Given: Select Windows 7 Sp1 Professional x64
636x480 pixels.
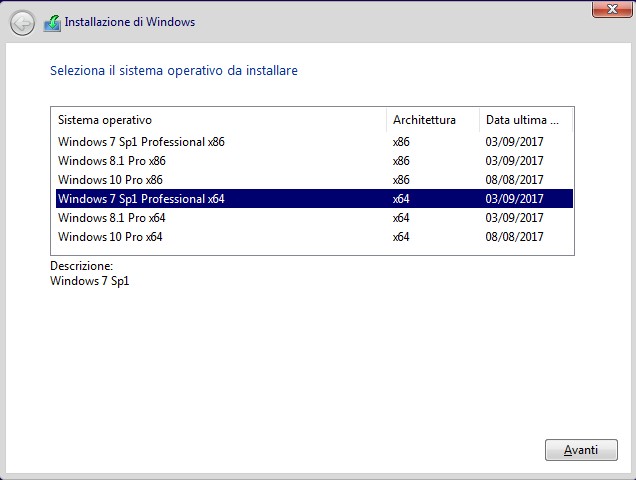Looking at the screenshot, I should [x=314, y=199].
